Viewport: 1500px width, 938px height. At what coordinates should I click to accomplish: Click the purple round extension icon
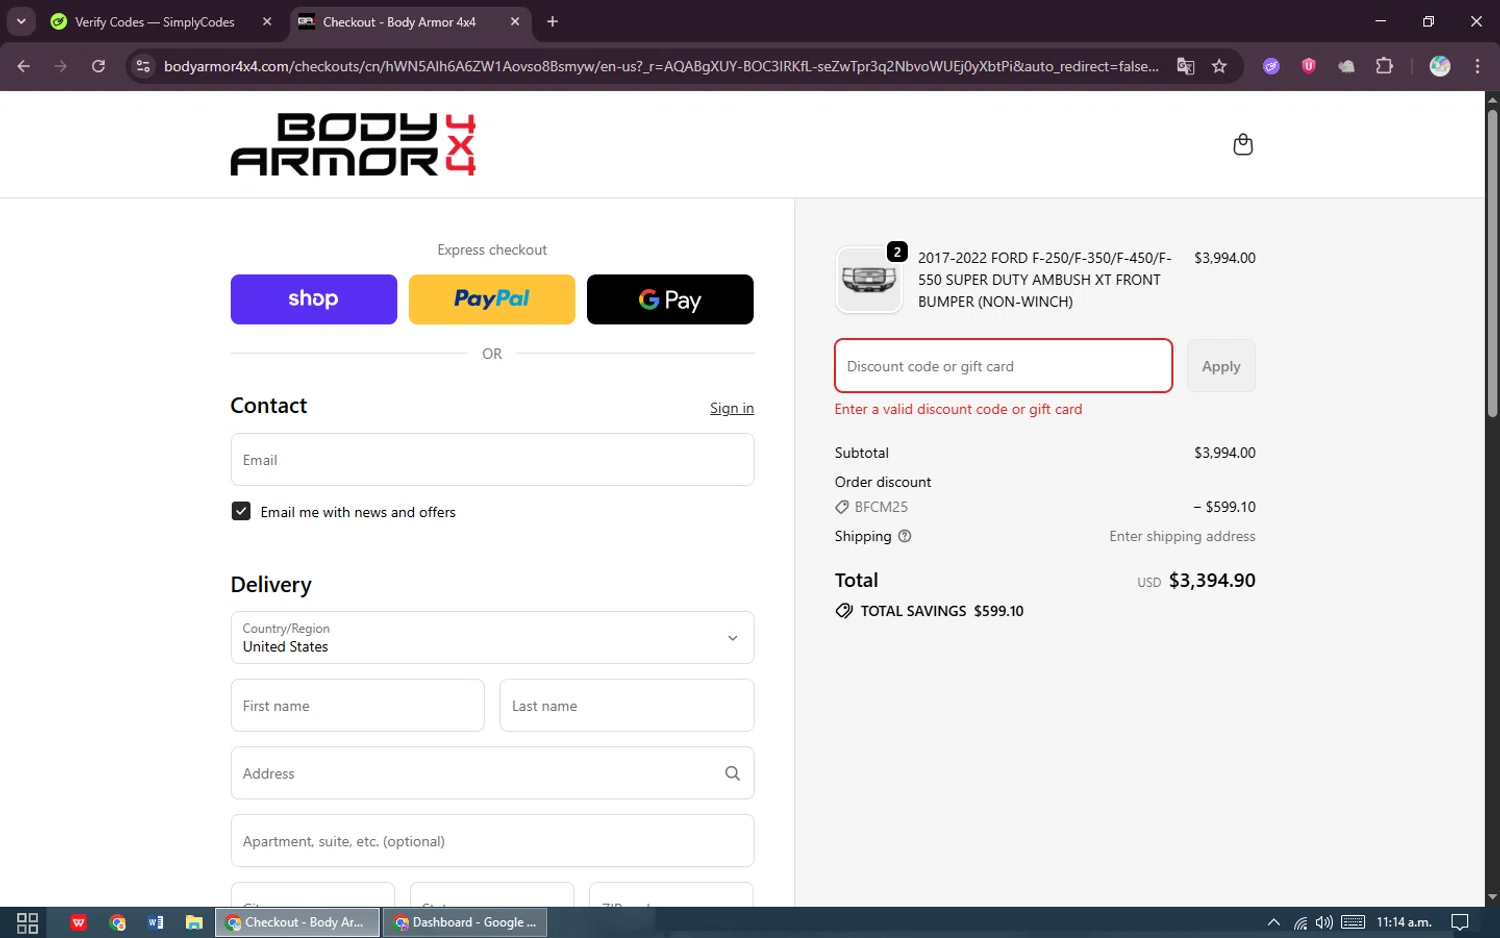[1271, 66]
